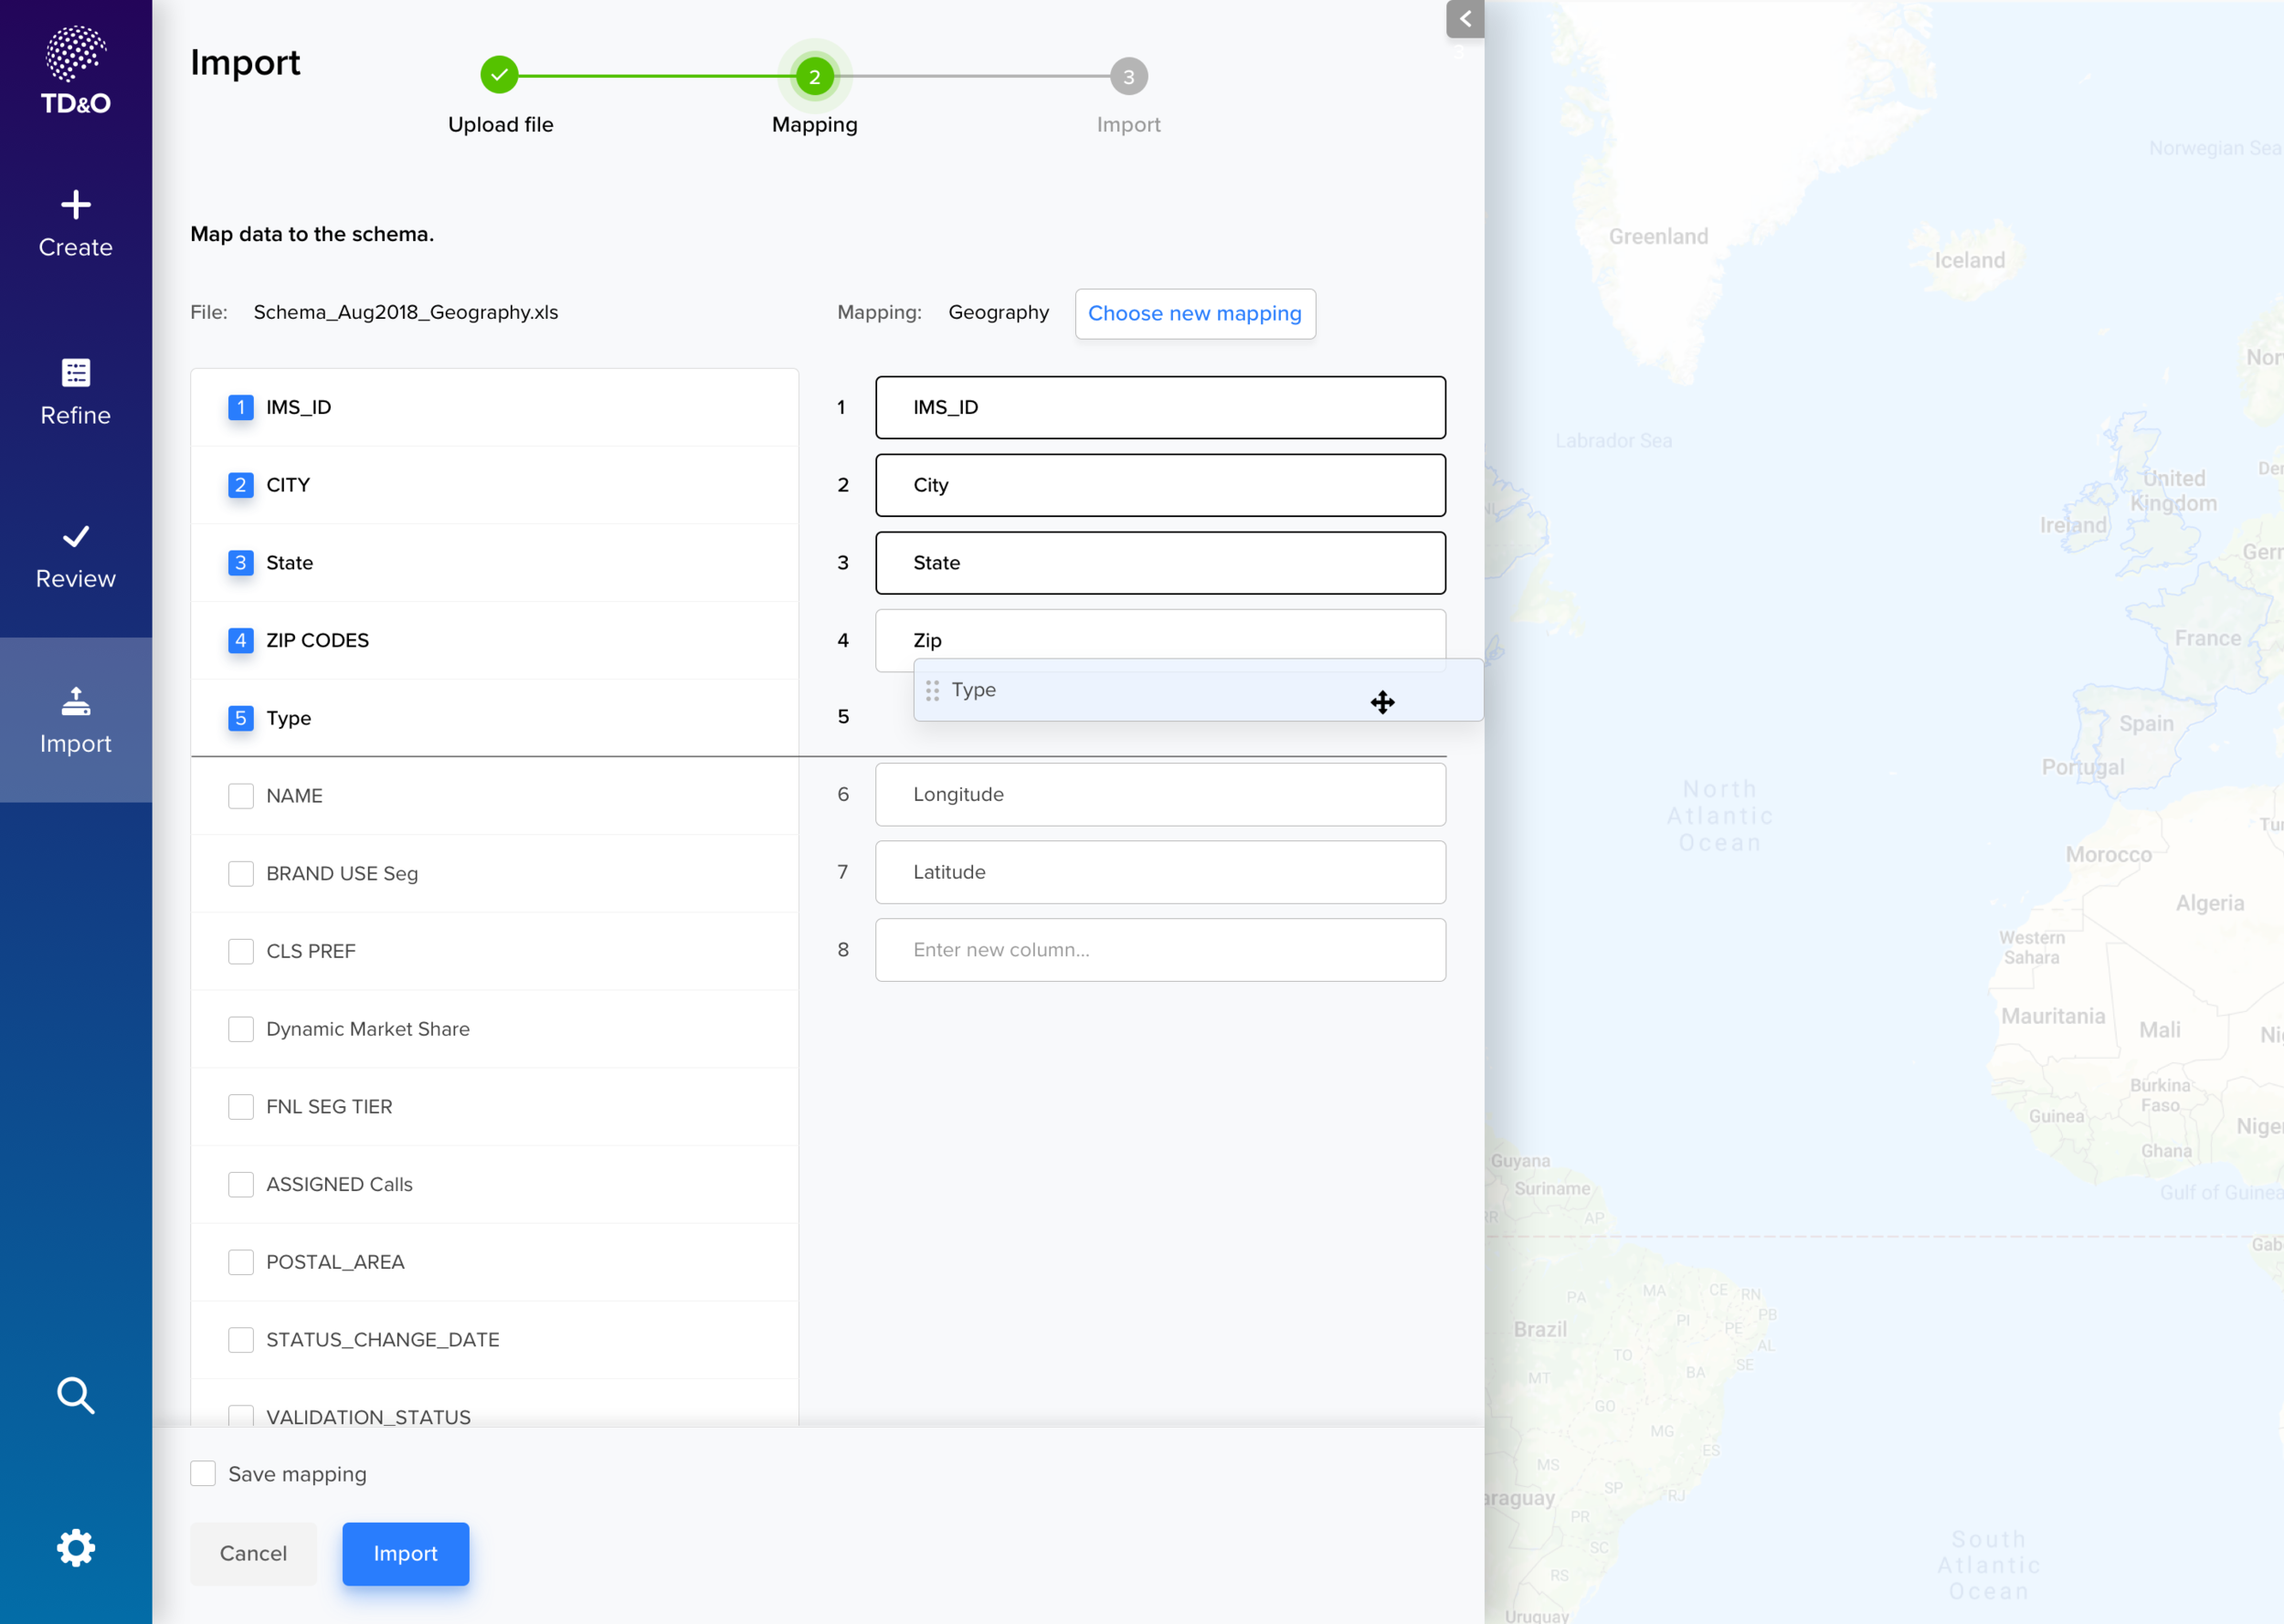Open the Create plus icon
The width and height of the screenshot is (2284, 1624).
pos(76,205)
